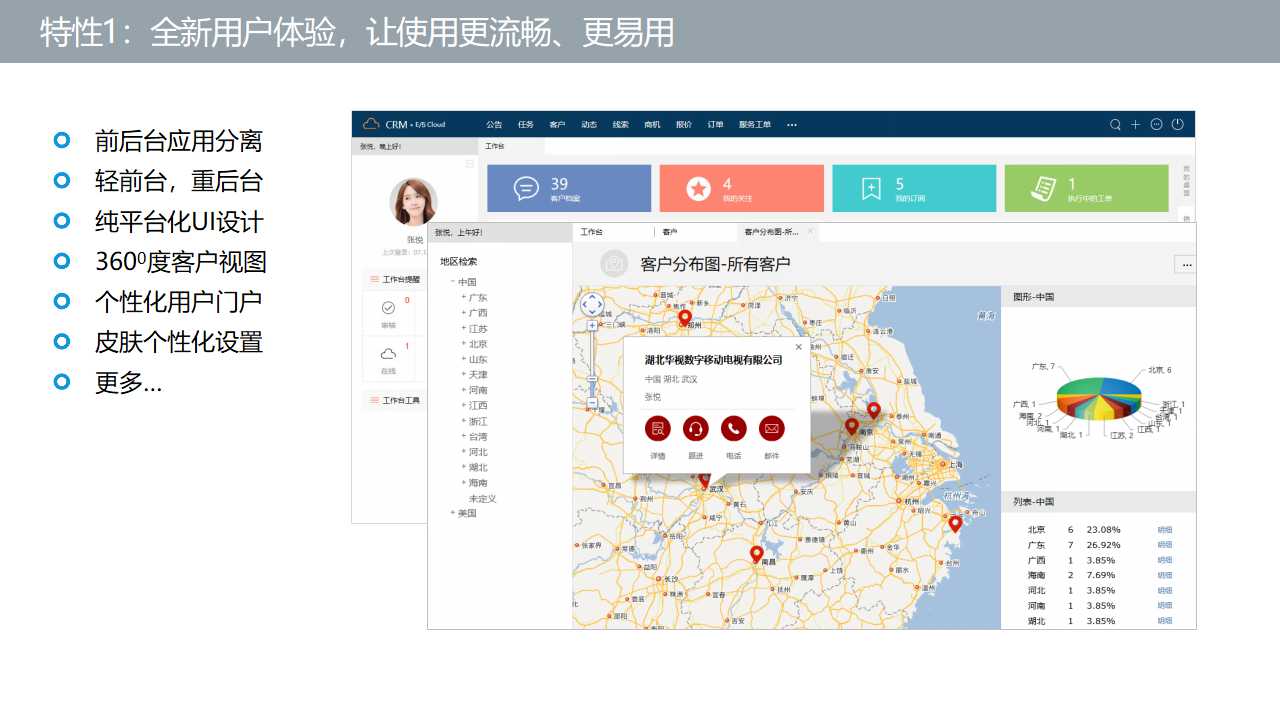
Task: Click the 电话 phone call icon
Action: click(734, 429)
